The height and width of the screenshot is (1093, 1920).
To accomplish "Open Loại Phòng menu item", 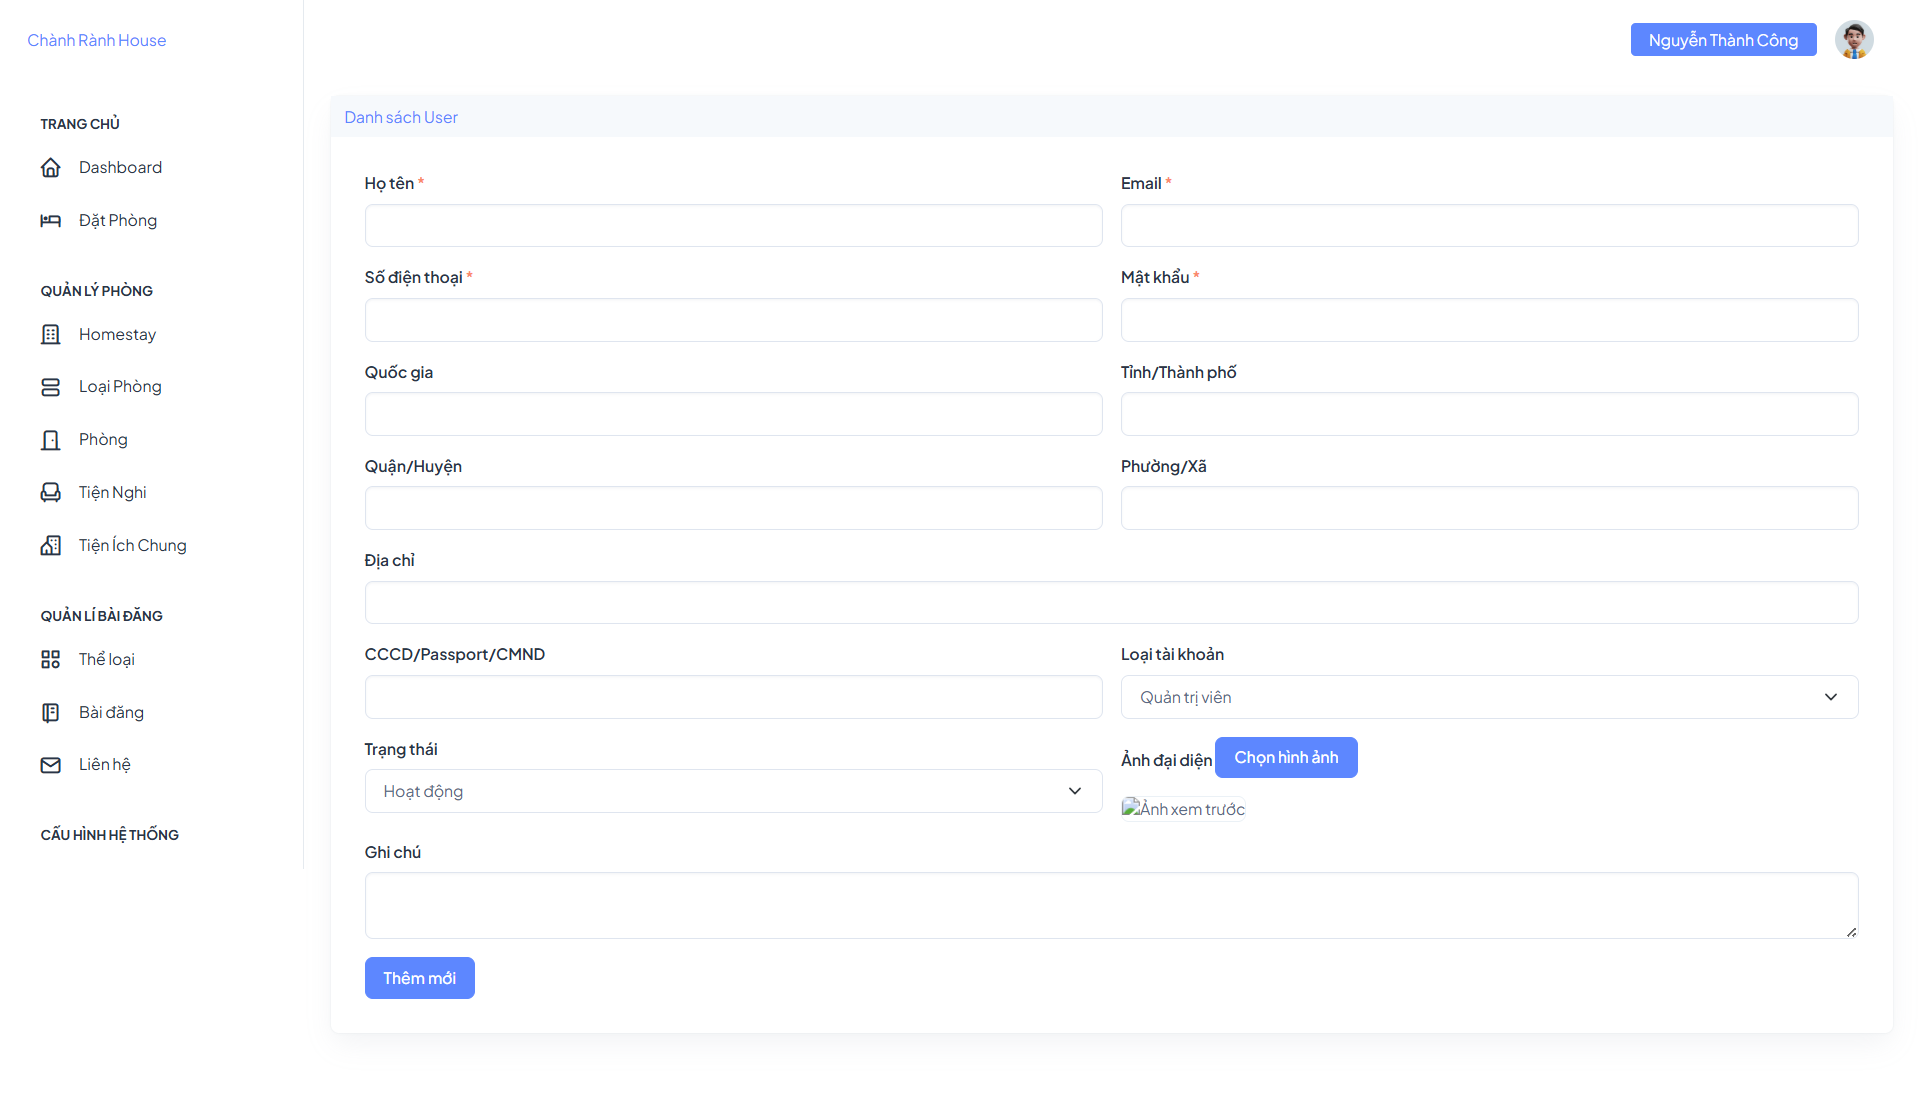I will [x=120, y=387].
